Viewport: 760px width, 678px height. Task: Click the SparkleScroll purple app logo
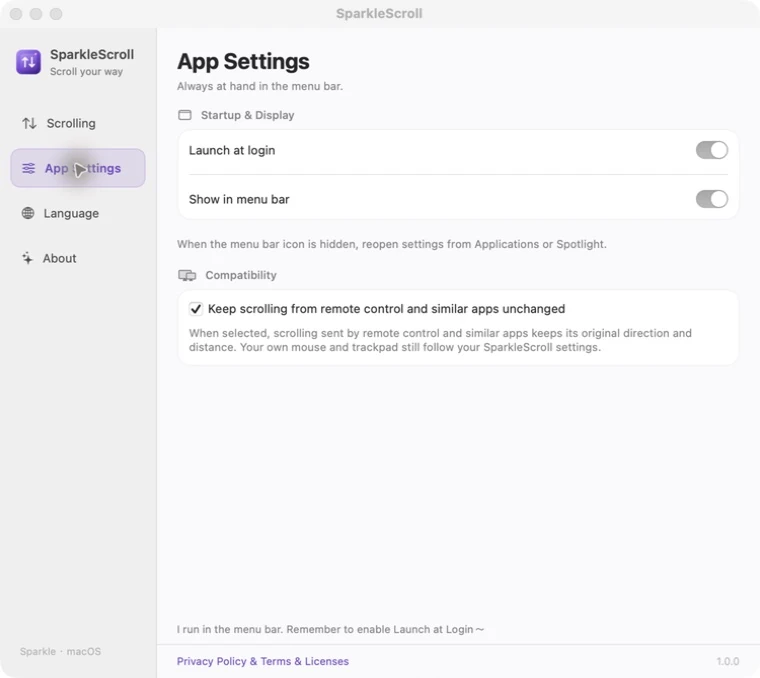(x=28, y=62)
